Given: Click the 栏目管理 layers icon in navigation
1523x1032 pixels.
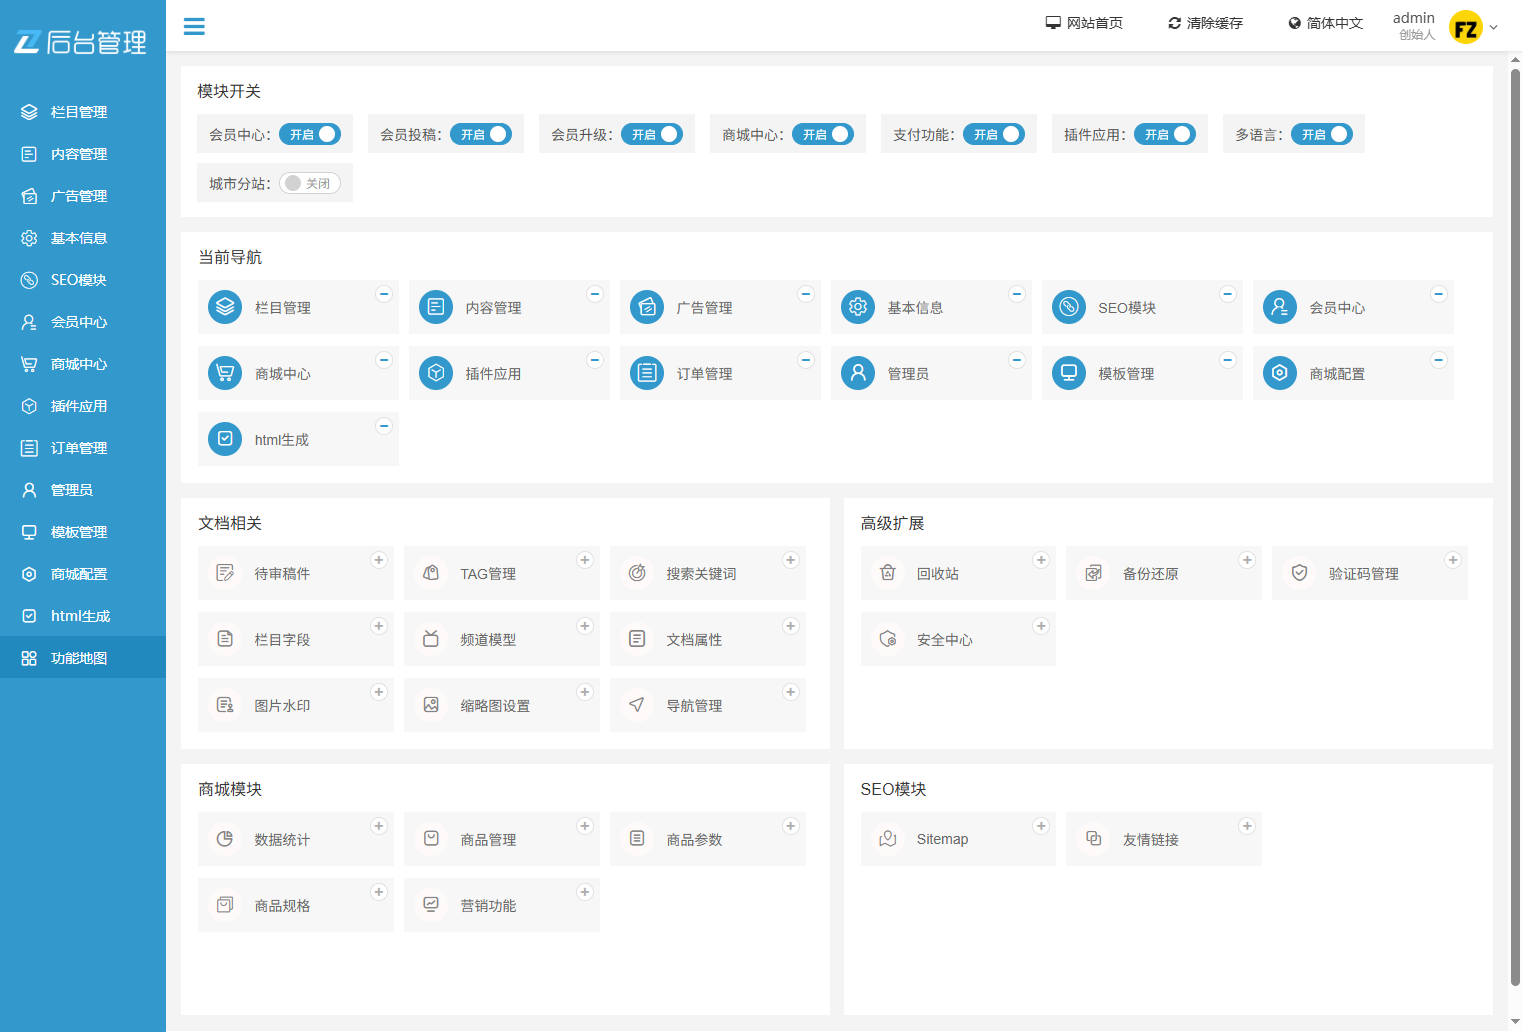Looking at the screenshot, I should click(225, 307).
